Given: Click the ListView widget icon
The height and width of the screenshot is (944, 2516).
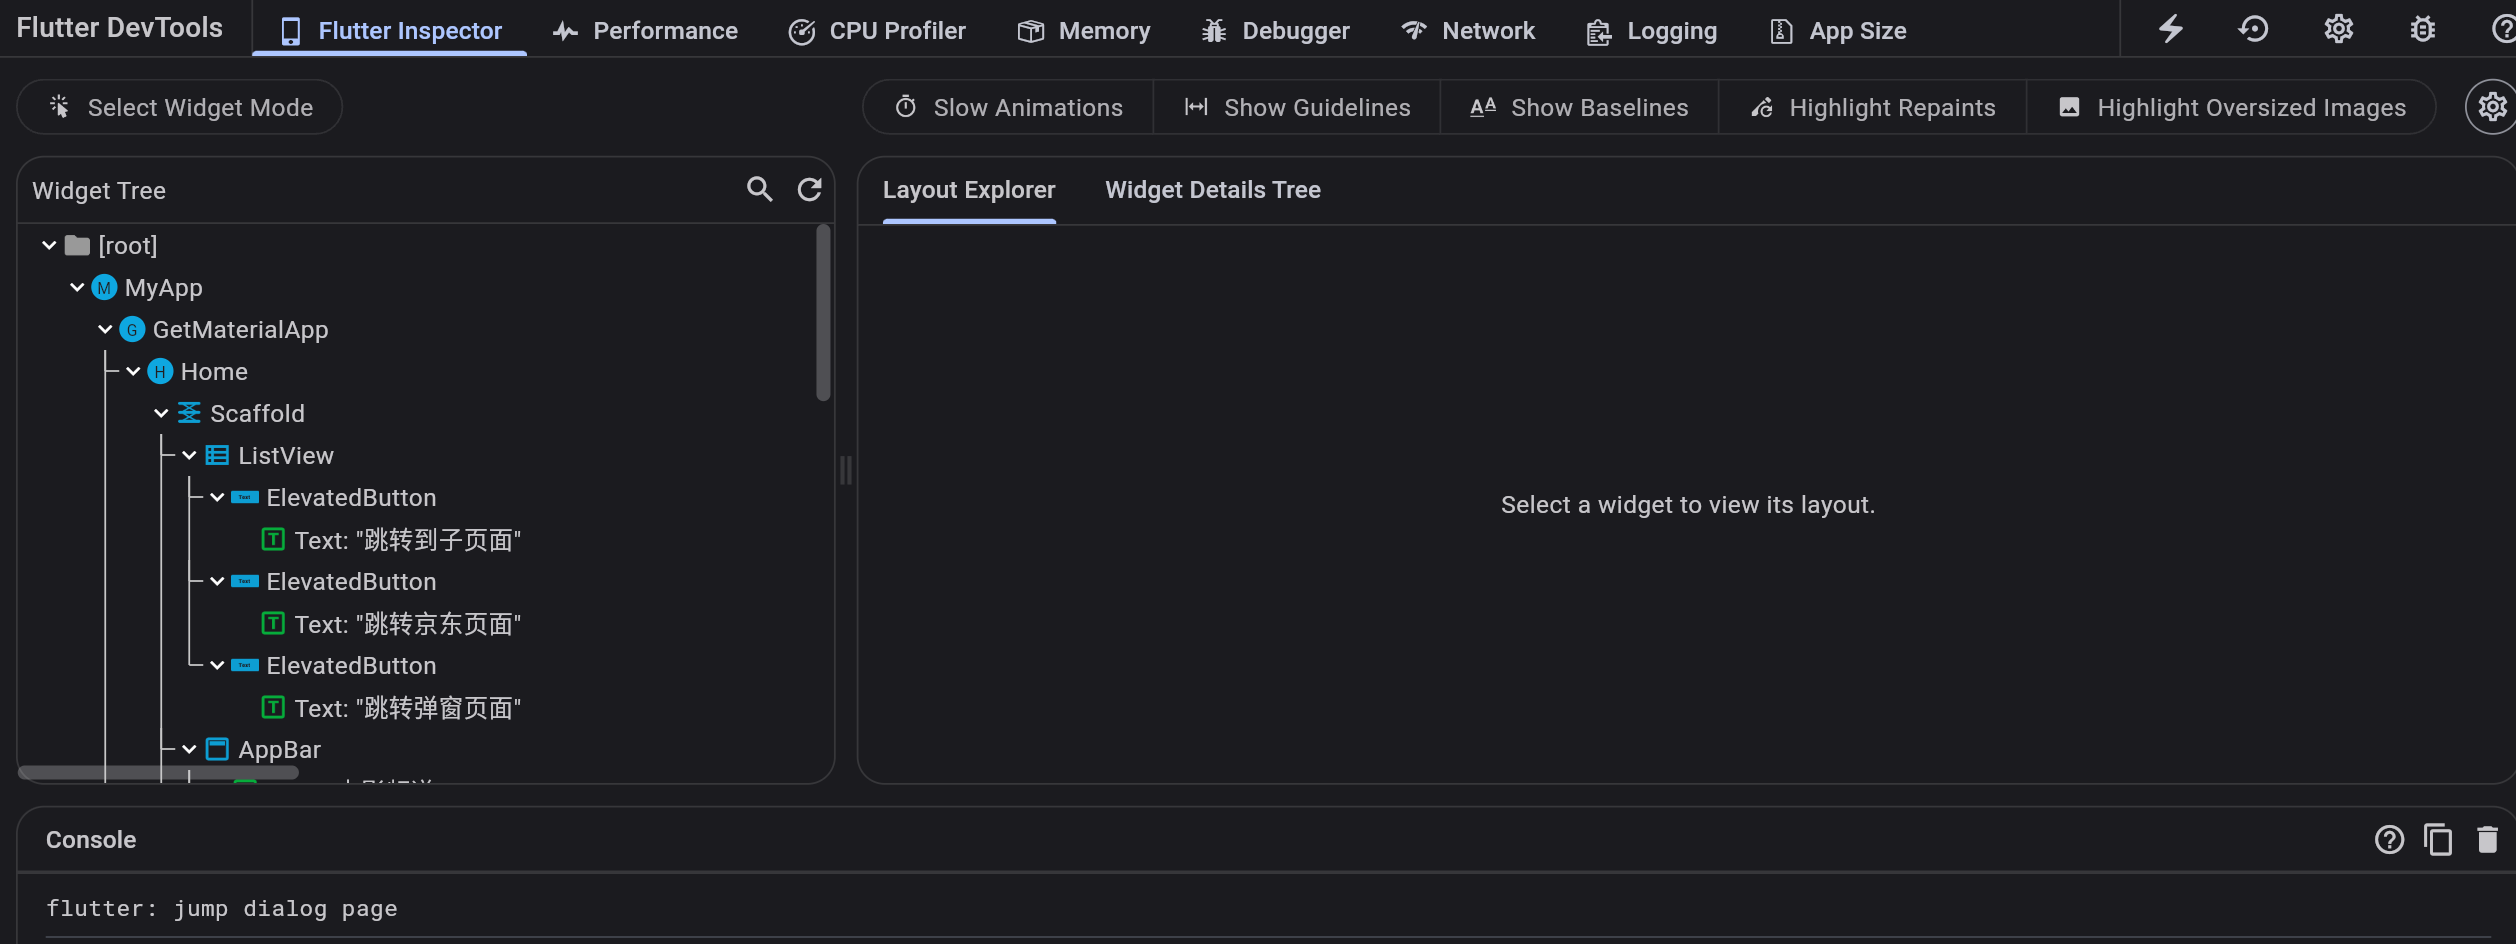Looking at the screenshot, I should [217, 456].
